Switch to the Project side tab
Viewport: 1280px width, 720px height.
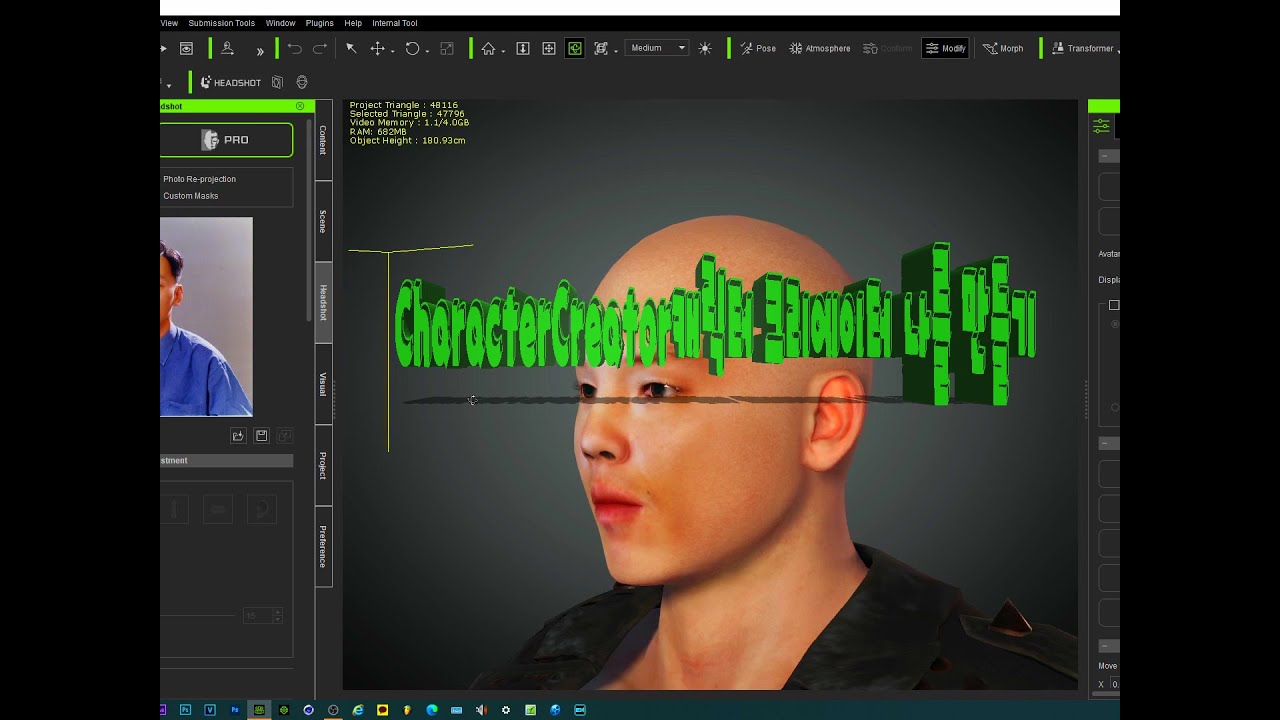pyautogui.click(x=323, y=466)
